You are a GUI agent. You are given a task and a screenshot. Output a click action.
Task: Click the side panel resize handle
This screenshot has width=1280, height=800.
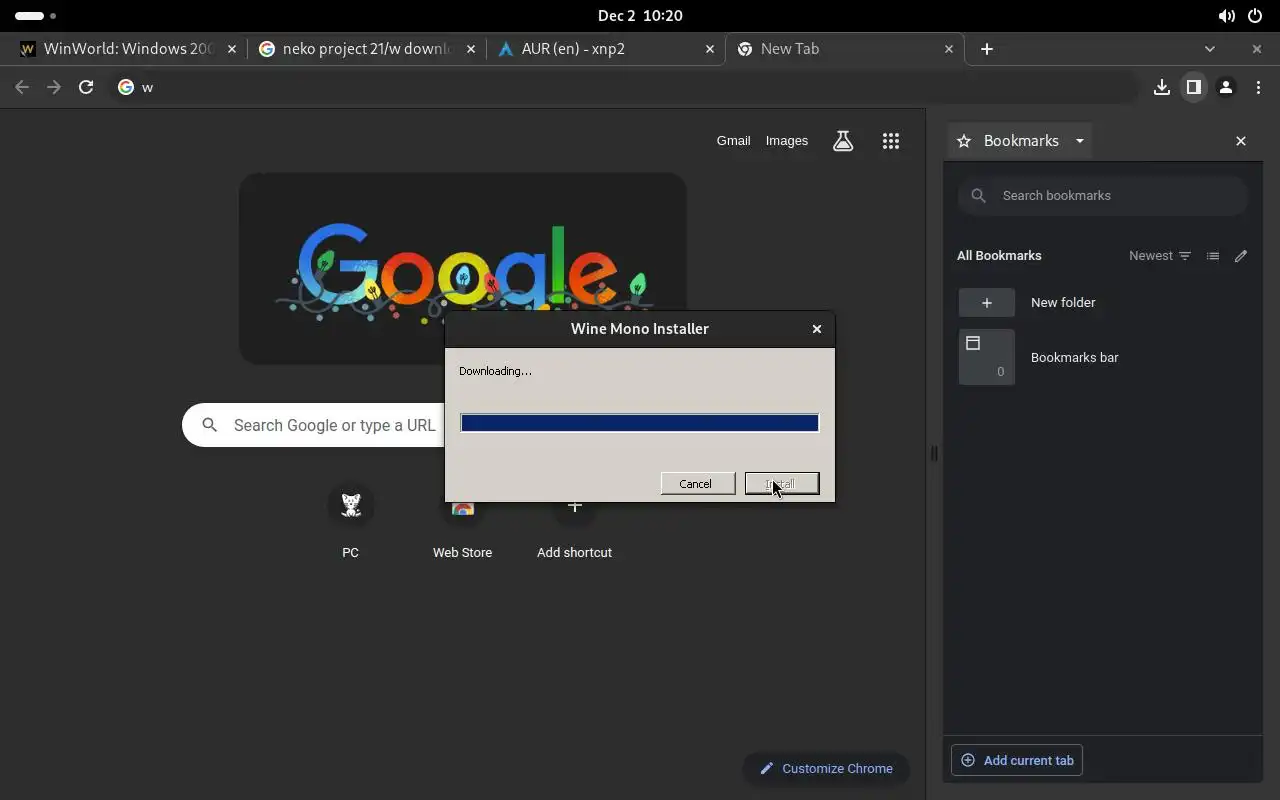(x=934, y=453)
